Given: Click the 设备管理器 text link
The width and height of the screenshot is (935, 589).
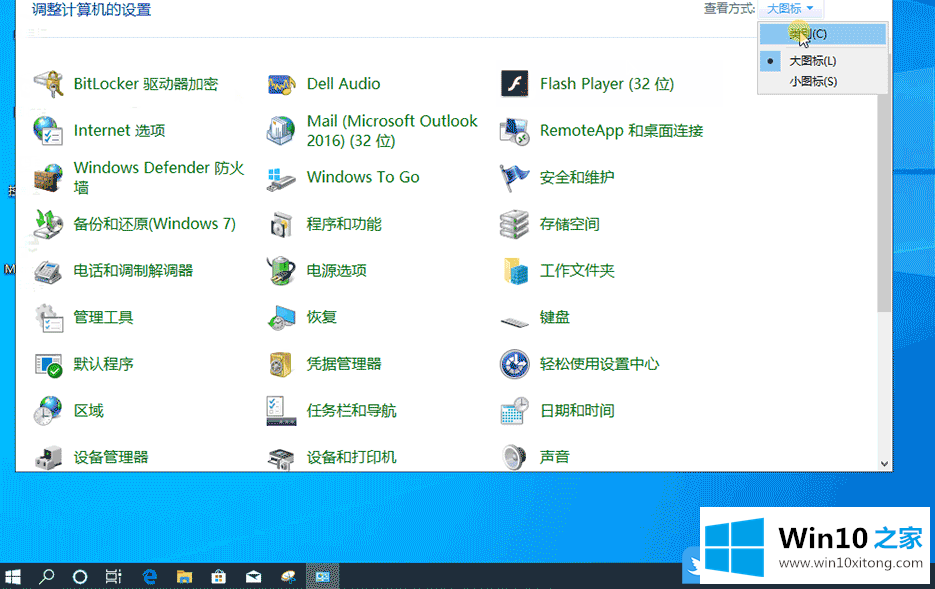Looking at the screenshot, I should coord(111,457).
